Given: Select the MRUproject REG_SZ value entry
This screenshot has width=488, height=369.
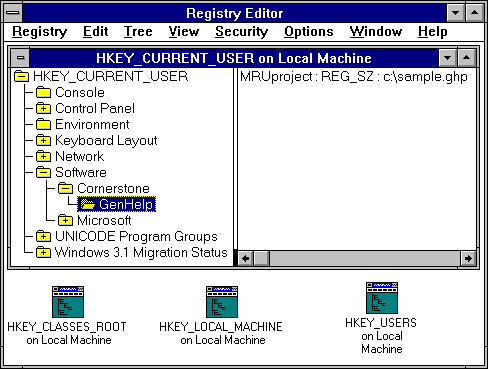Looking at the screenshot, I should (354, 77).
